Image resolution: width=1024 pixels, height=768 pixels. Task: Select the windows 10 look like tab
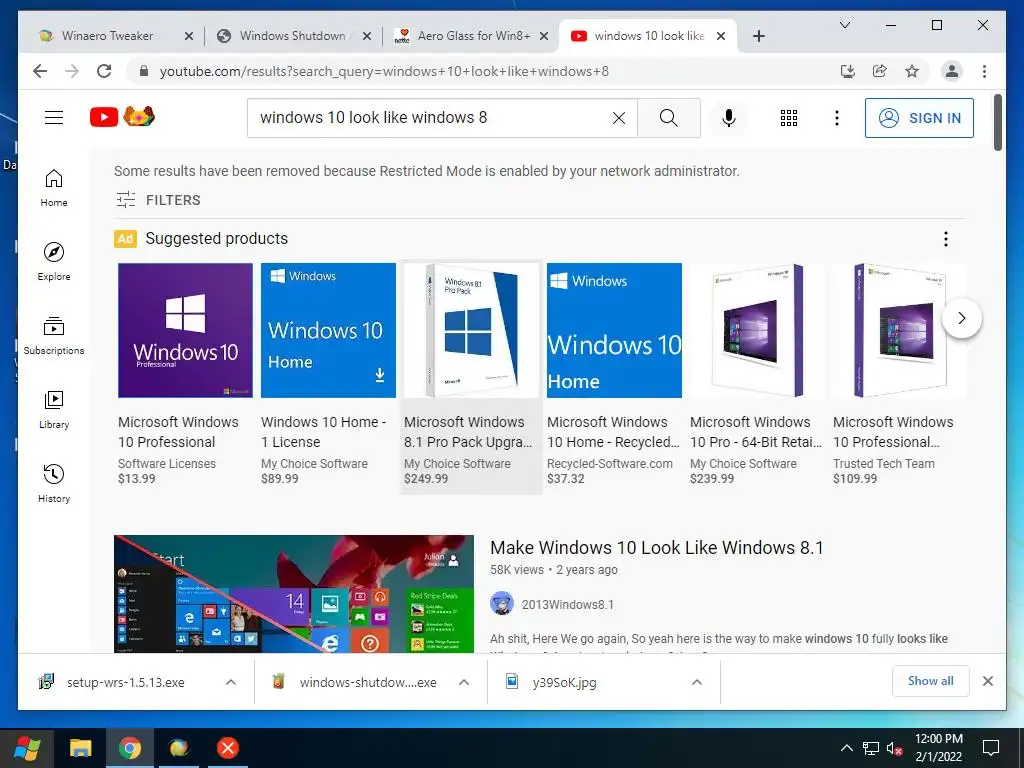click(x=648, y=36)
